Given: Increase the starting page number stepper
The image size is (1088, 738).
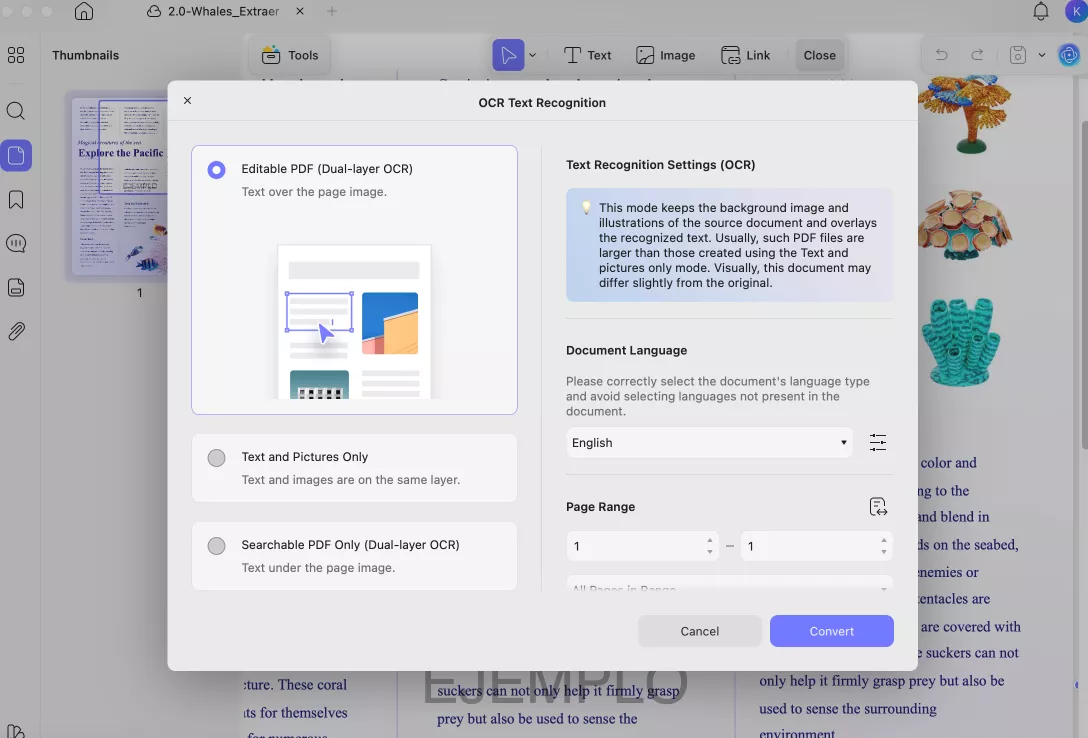Looking at the screenshot, I should [x=709, y=540].
